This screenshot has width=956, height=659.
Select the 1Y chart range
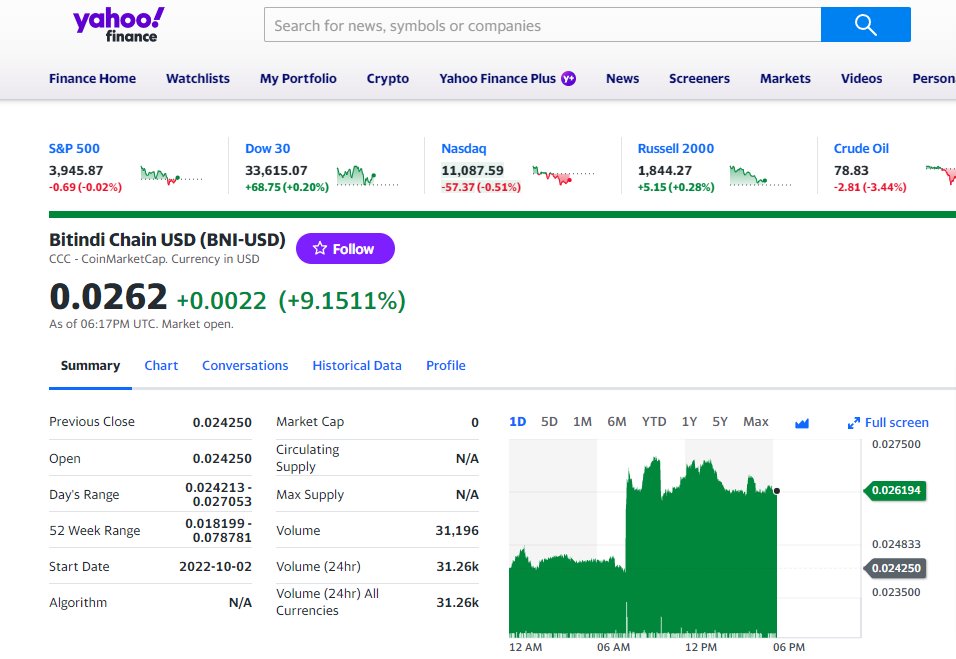(x=689, y=422)
